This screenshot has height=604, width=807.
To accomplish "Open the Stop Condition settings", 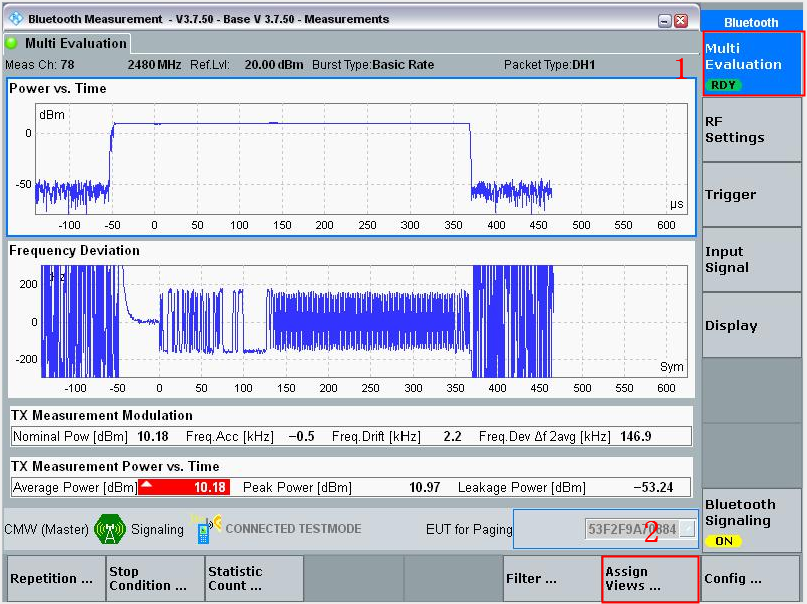I will 155,578.
